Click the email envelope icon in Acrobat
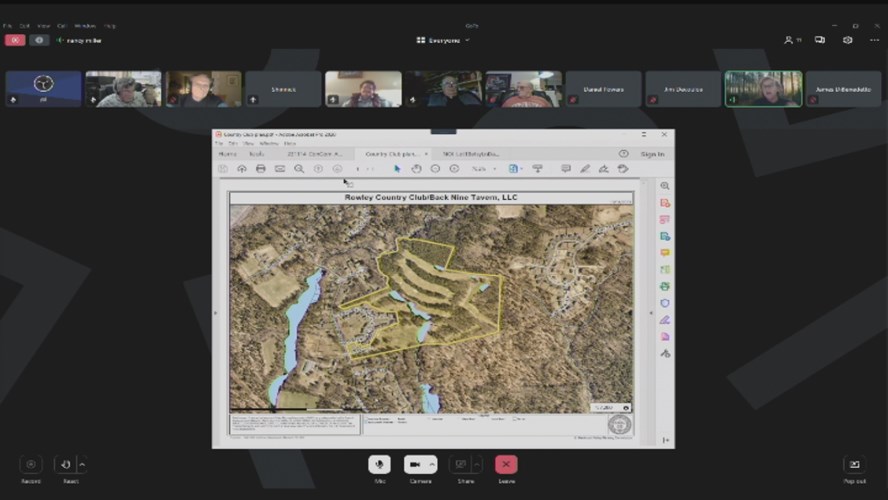Viewport: 888px width, 500px height. pyautogui.click(x=280, y=169)
